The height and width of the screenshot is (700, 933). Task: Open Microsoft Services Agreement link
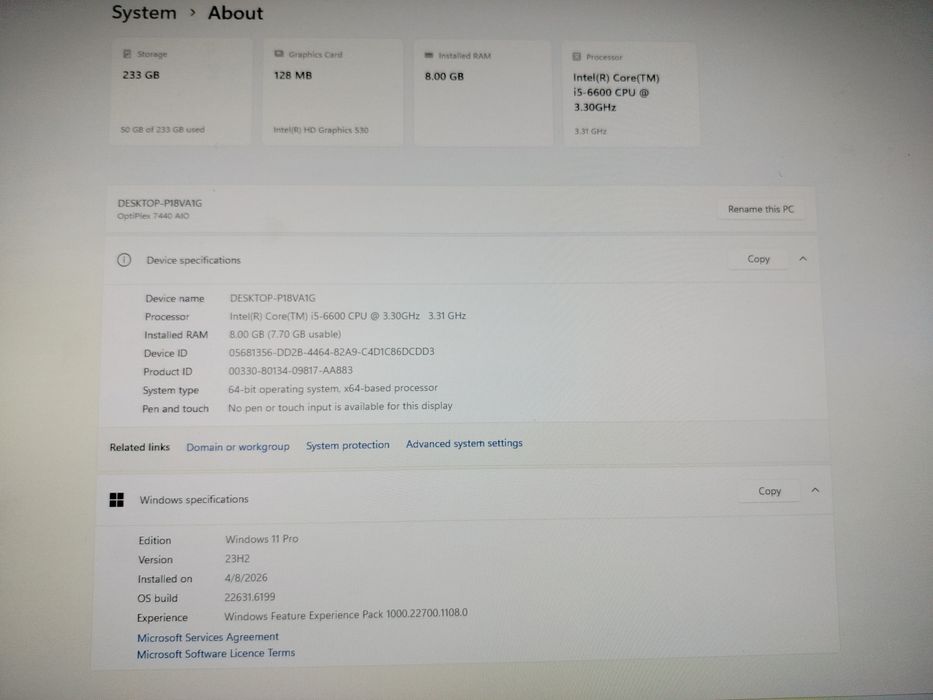[x=208, y=637]
